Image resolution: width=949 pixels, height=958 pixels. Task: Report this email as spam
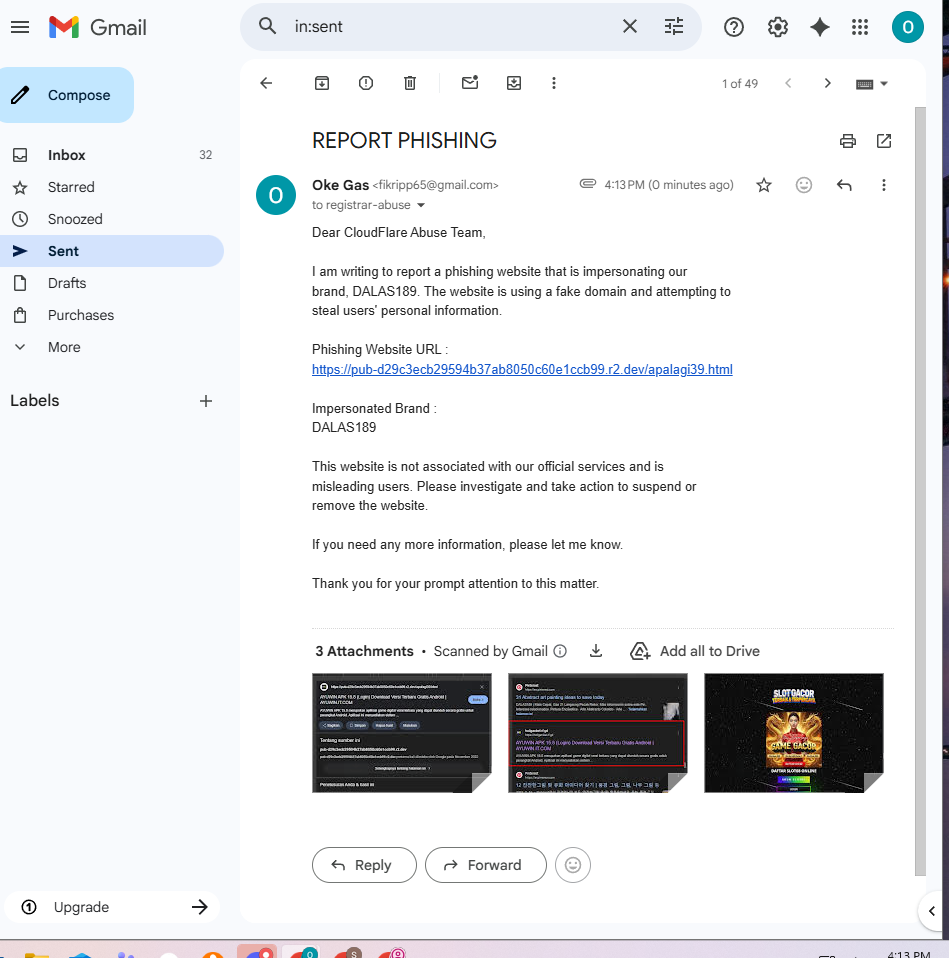click(x=366, y=83)
